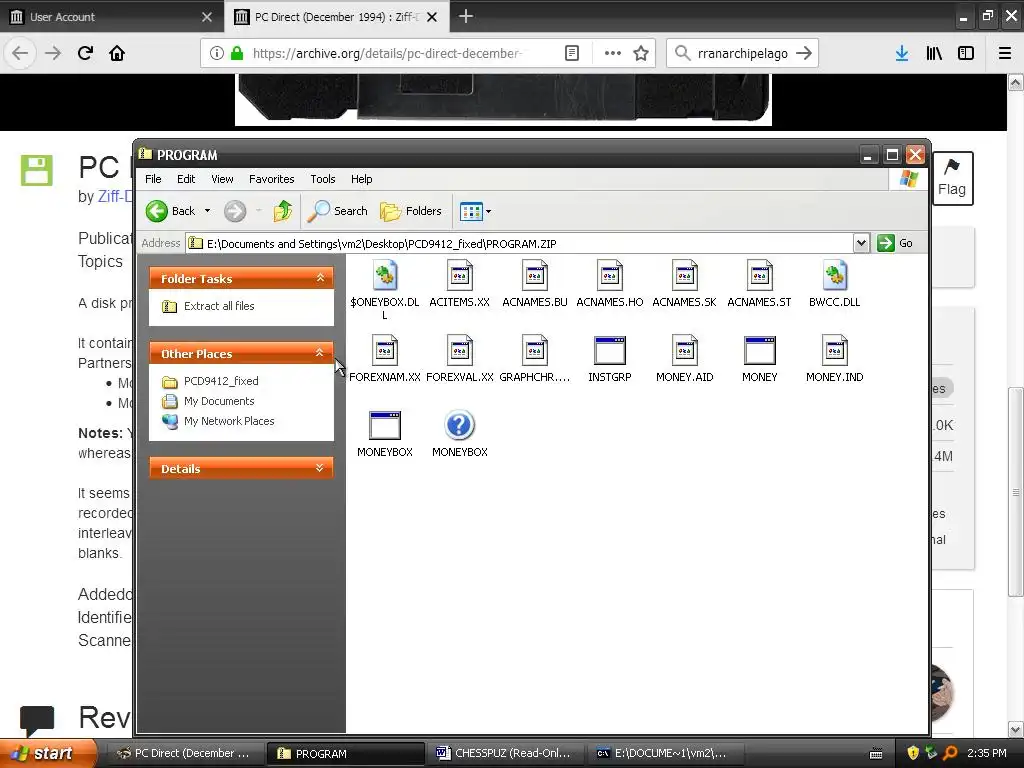This screenshot has height=768, width=1024.
Task: Click the Explorer Back button
Action: click(171, 211)
